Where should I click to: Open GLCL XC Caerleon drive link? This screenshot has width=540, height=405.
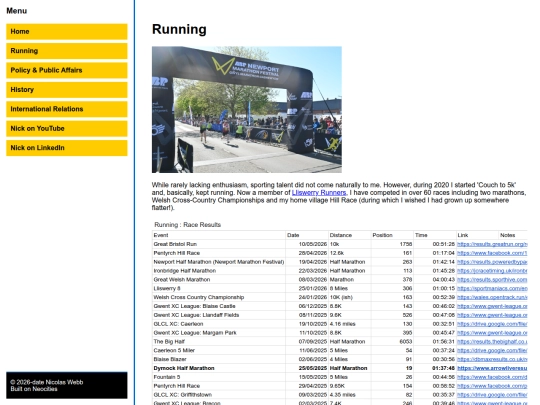pyautogui.click(x=492, y=324)
